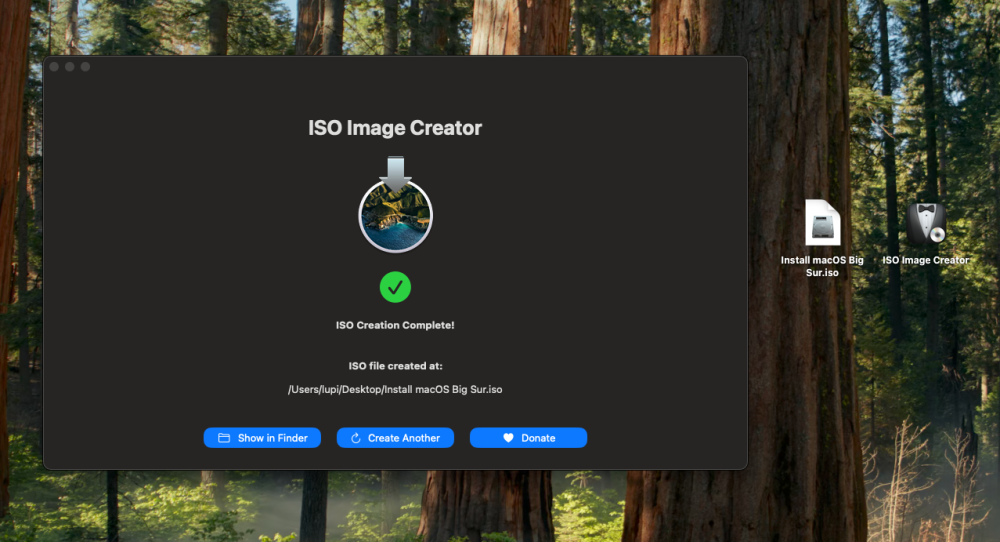Close the ISO Image Creator window
This screenshot has width=1000, height=542.
point(54,66)
